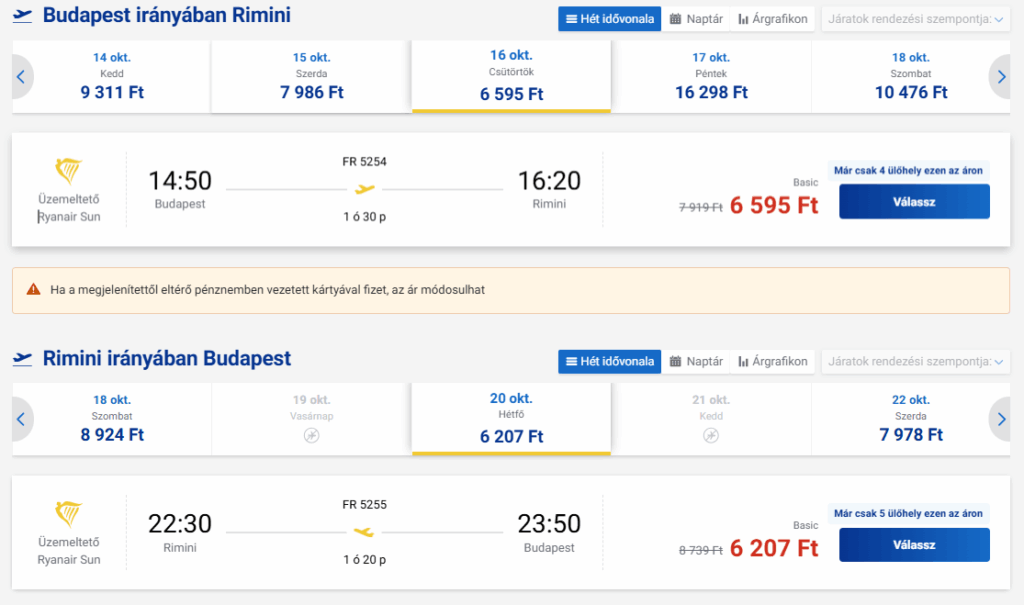
Task: Click the warning triangle in the currency notice
Action: [x=32, y=290]
